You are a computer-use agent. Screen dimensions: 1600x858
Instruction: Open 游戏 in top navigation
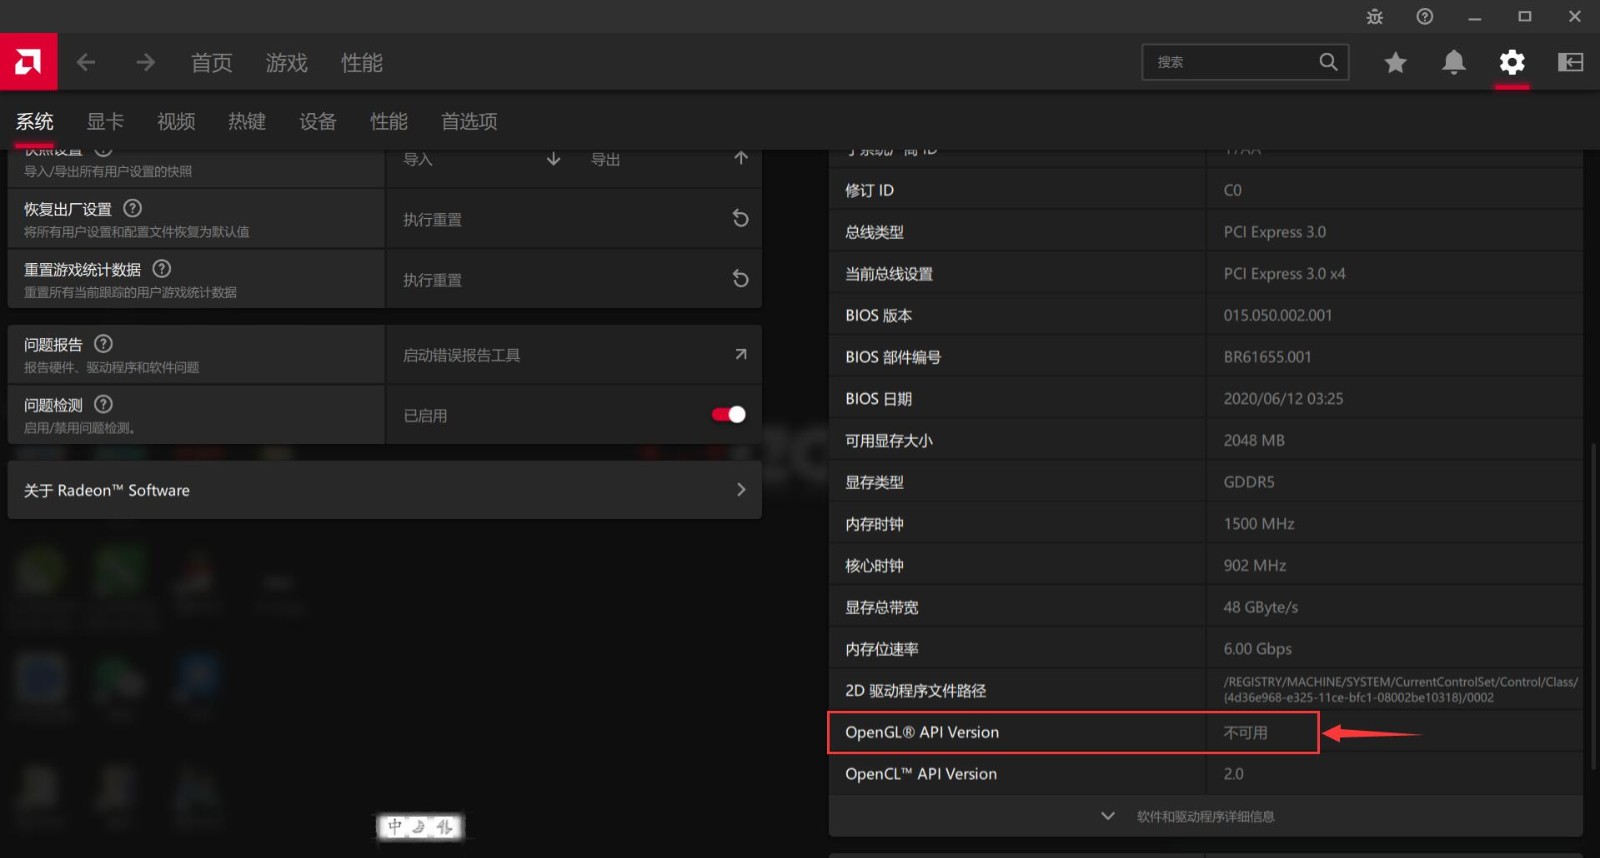(287, 63)
